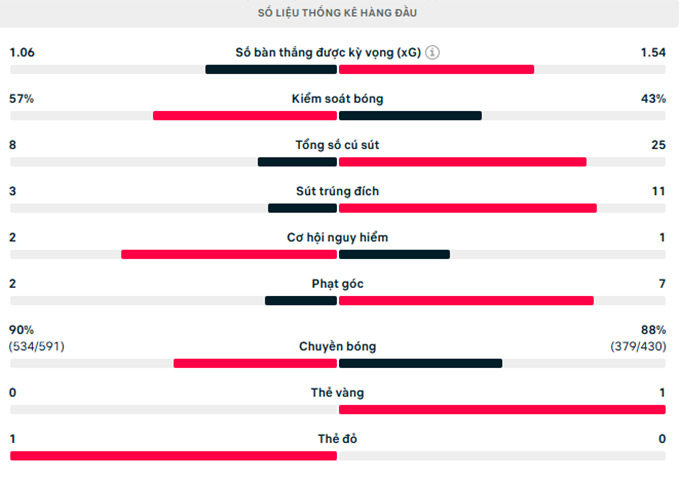Click the xG info icon

[x=432, y=52]
